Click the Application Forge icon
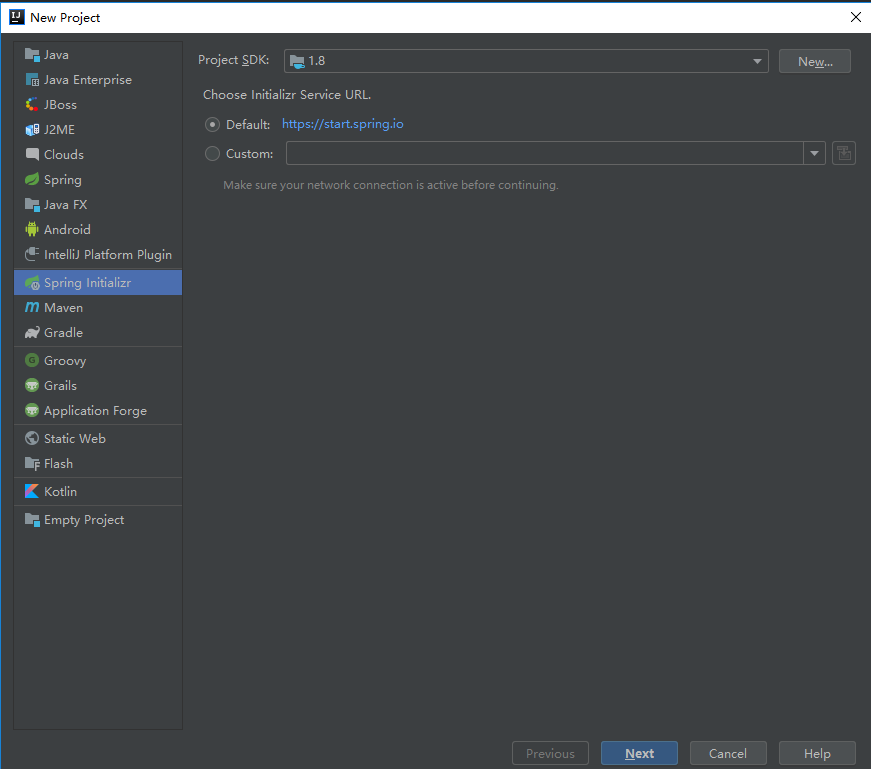 point(32,411)
